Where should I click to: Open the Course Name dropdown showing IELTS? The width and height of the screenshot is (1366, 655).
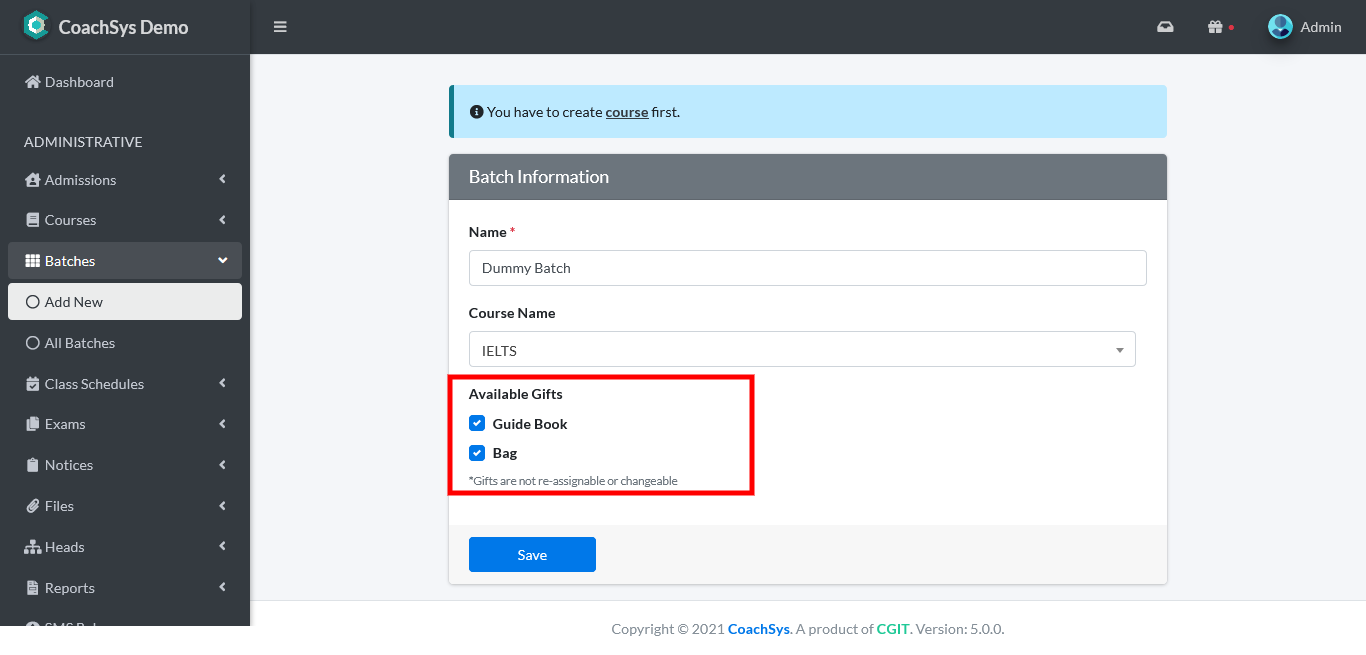click(801, 350)
